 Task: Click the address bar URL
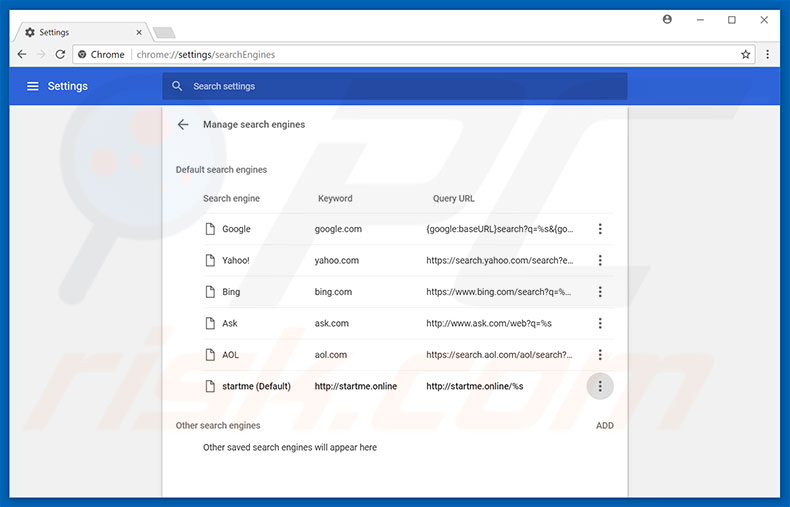click(x=206, y=54)
